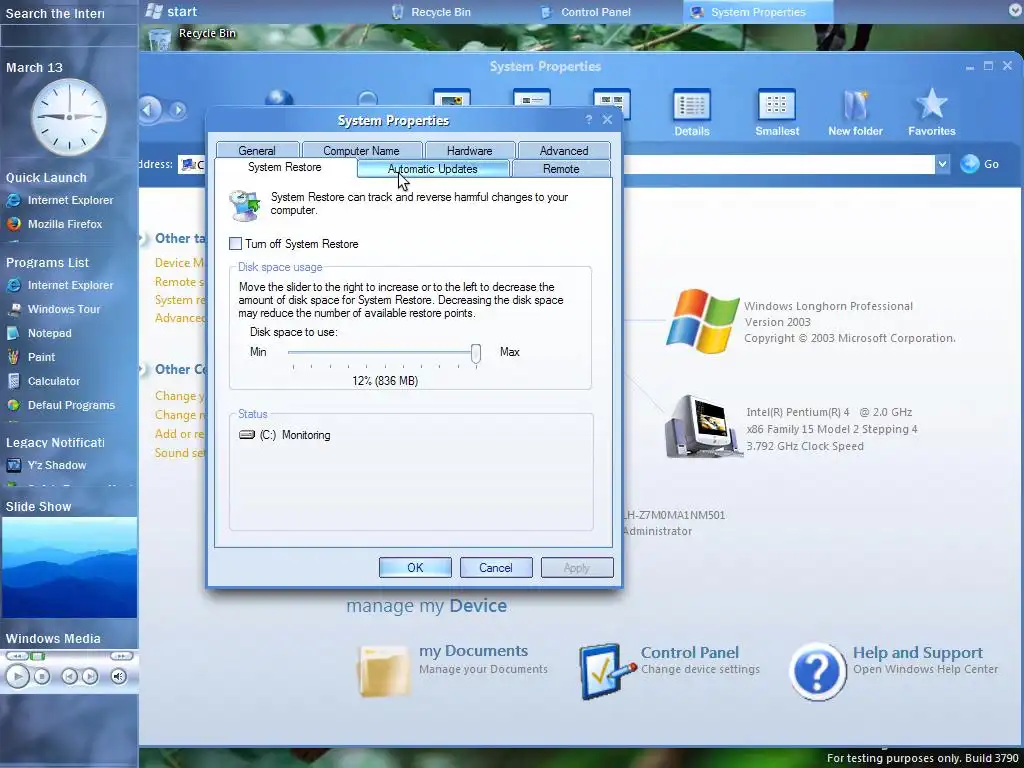Tick the Turn off System Restore checkbox
Viewport: 1024px width, 768px height.
235,244
